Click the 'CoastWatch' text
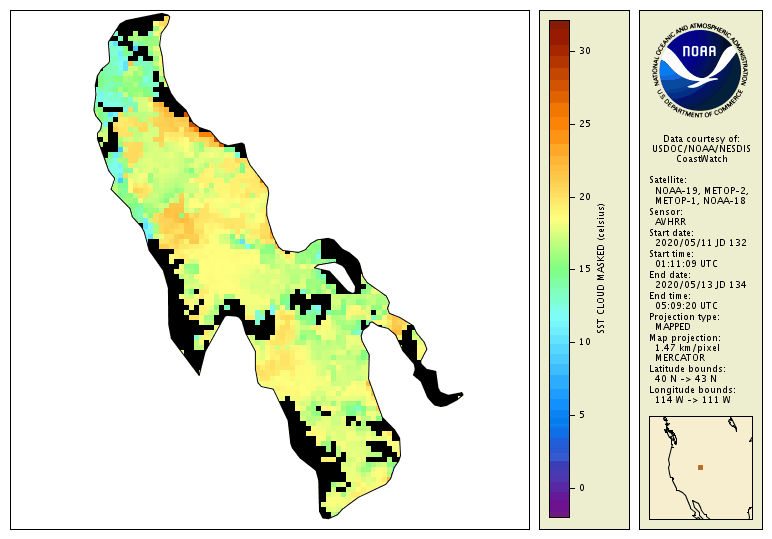The height and width of the screenshot is (539, 772). coord(702,159)
